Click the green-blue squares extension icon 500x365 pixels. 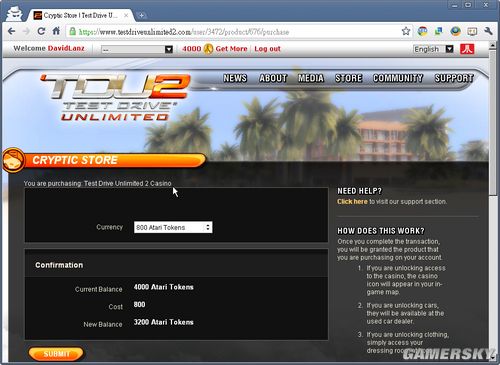[439, 31]
